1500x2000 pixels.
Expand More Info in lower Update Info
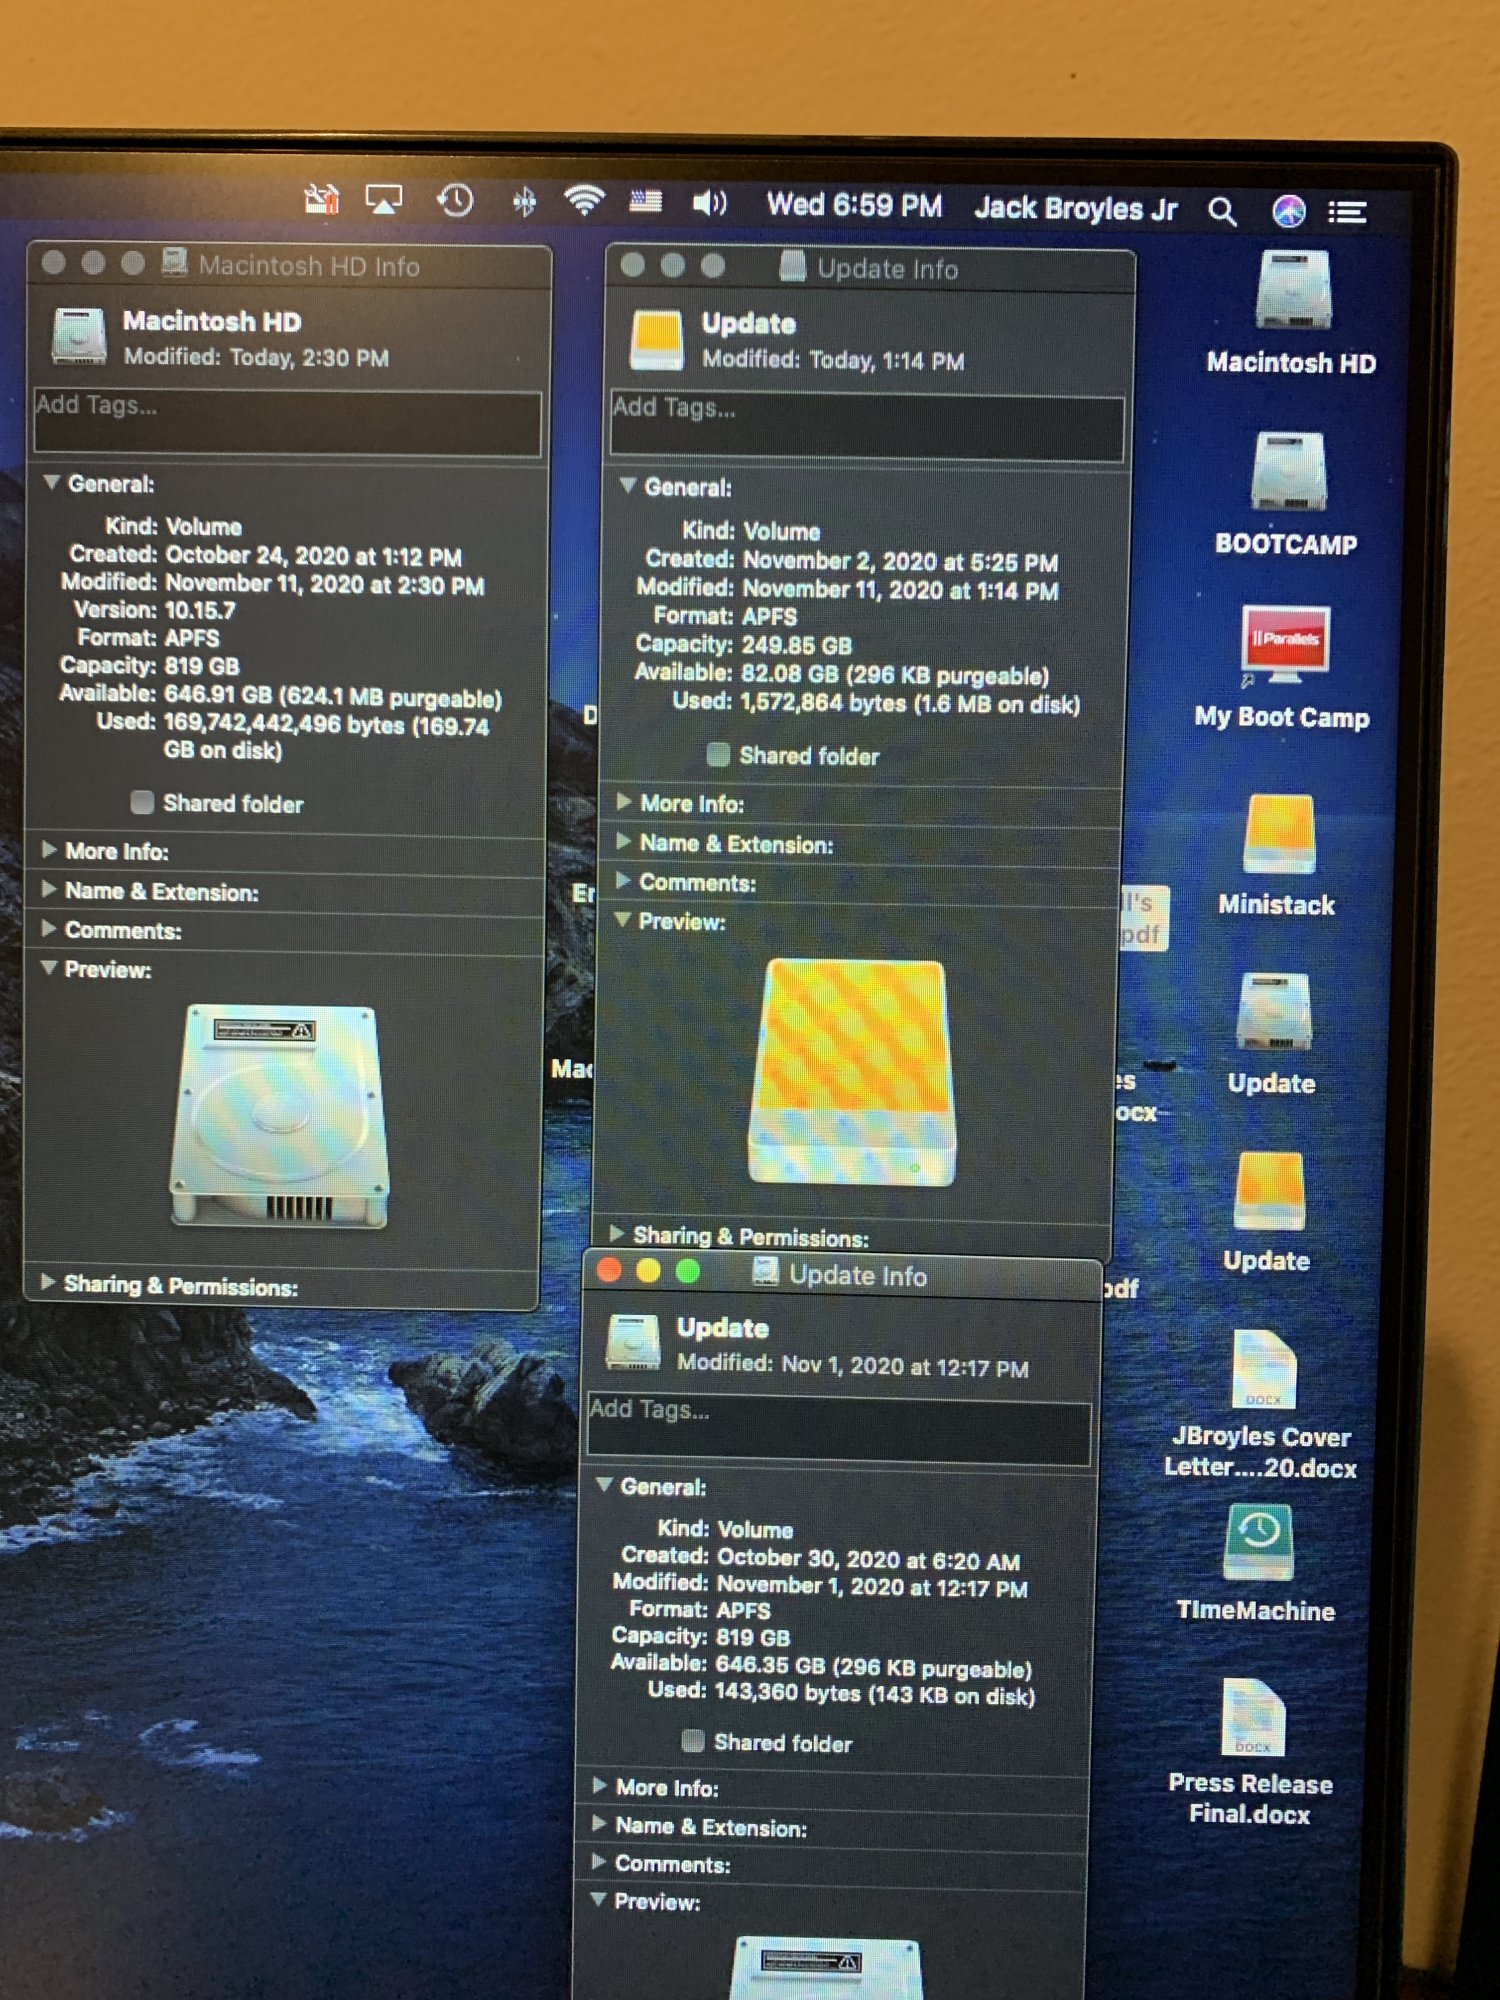(600, 1786)
